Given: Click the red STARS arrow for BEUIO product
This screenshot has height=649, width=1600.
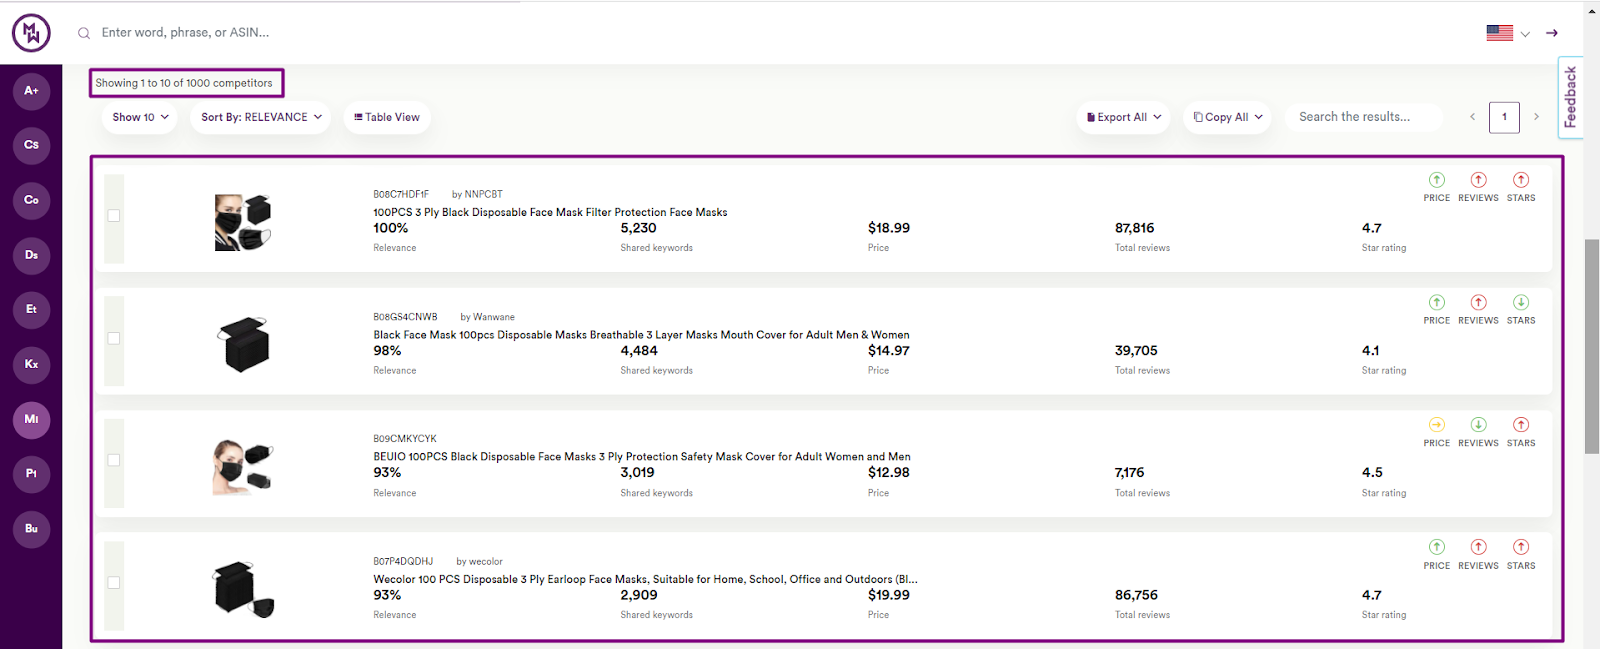Looking at the screenshot, I should 1520,425.
